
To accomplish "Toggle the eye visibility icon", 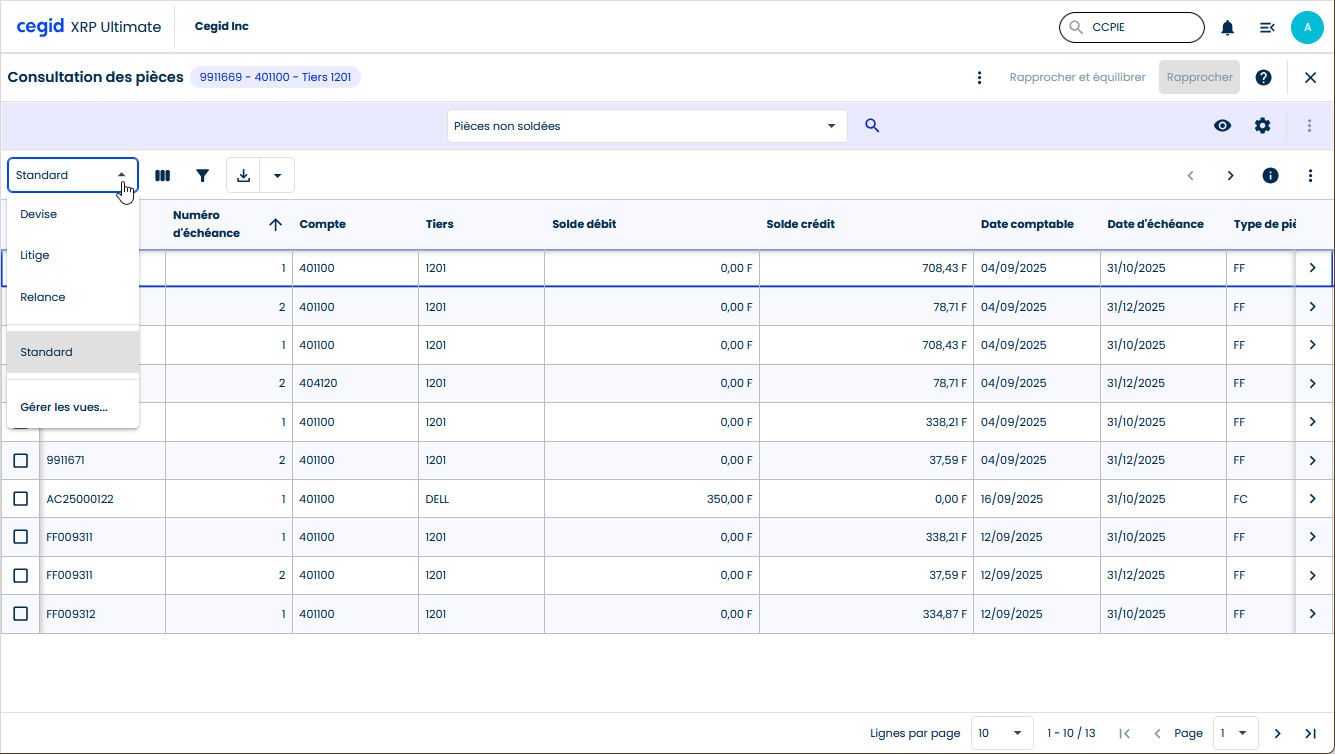I will [1222, 126].
